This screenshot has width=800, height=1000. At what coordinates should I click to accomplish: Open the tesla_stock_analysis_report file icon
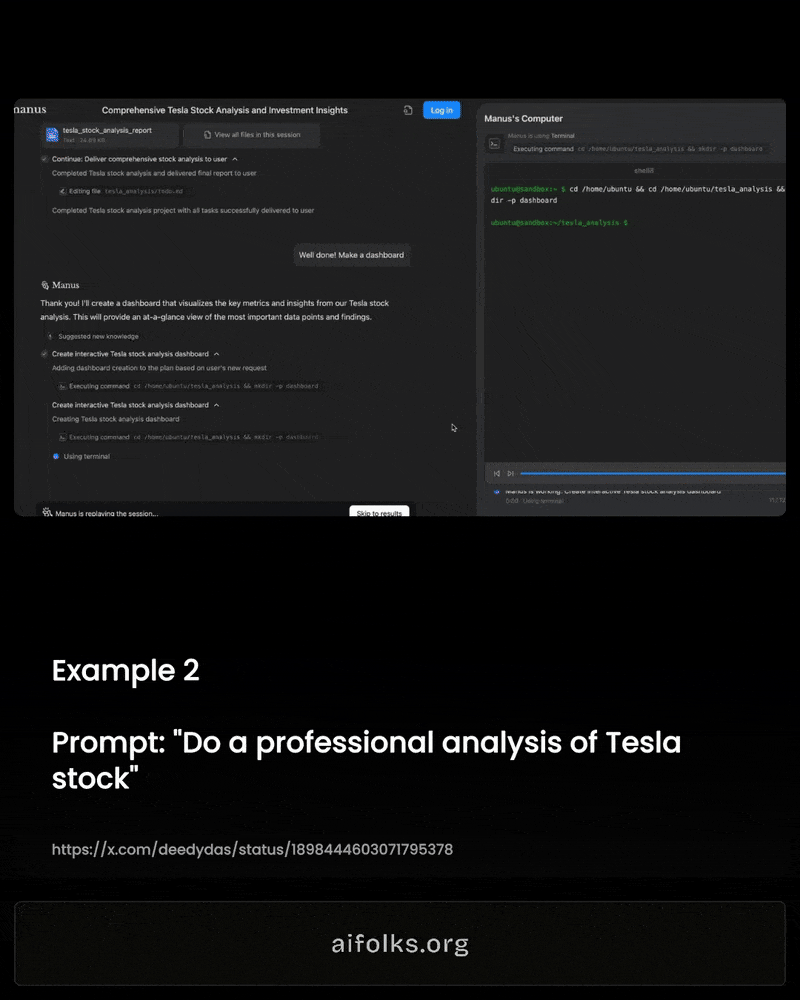(x=52, y=134)
